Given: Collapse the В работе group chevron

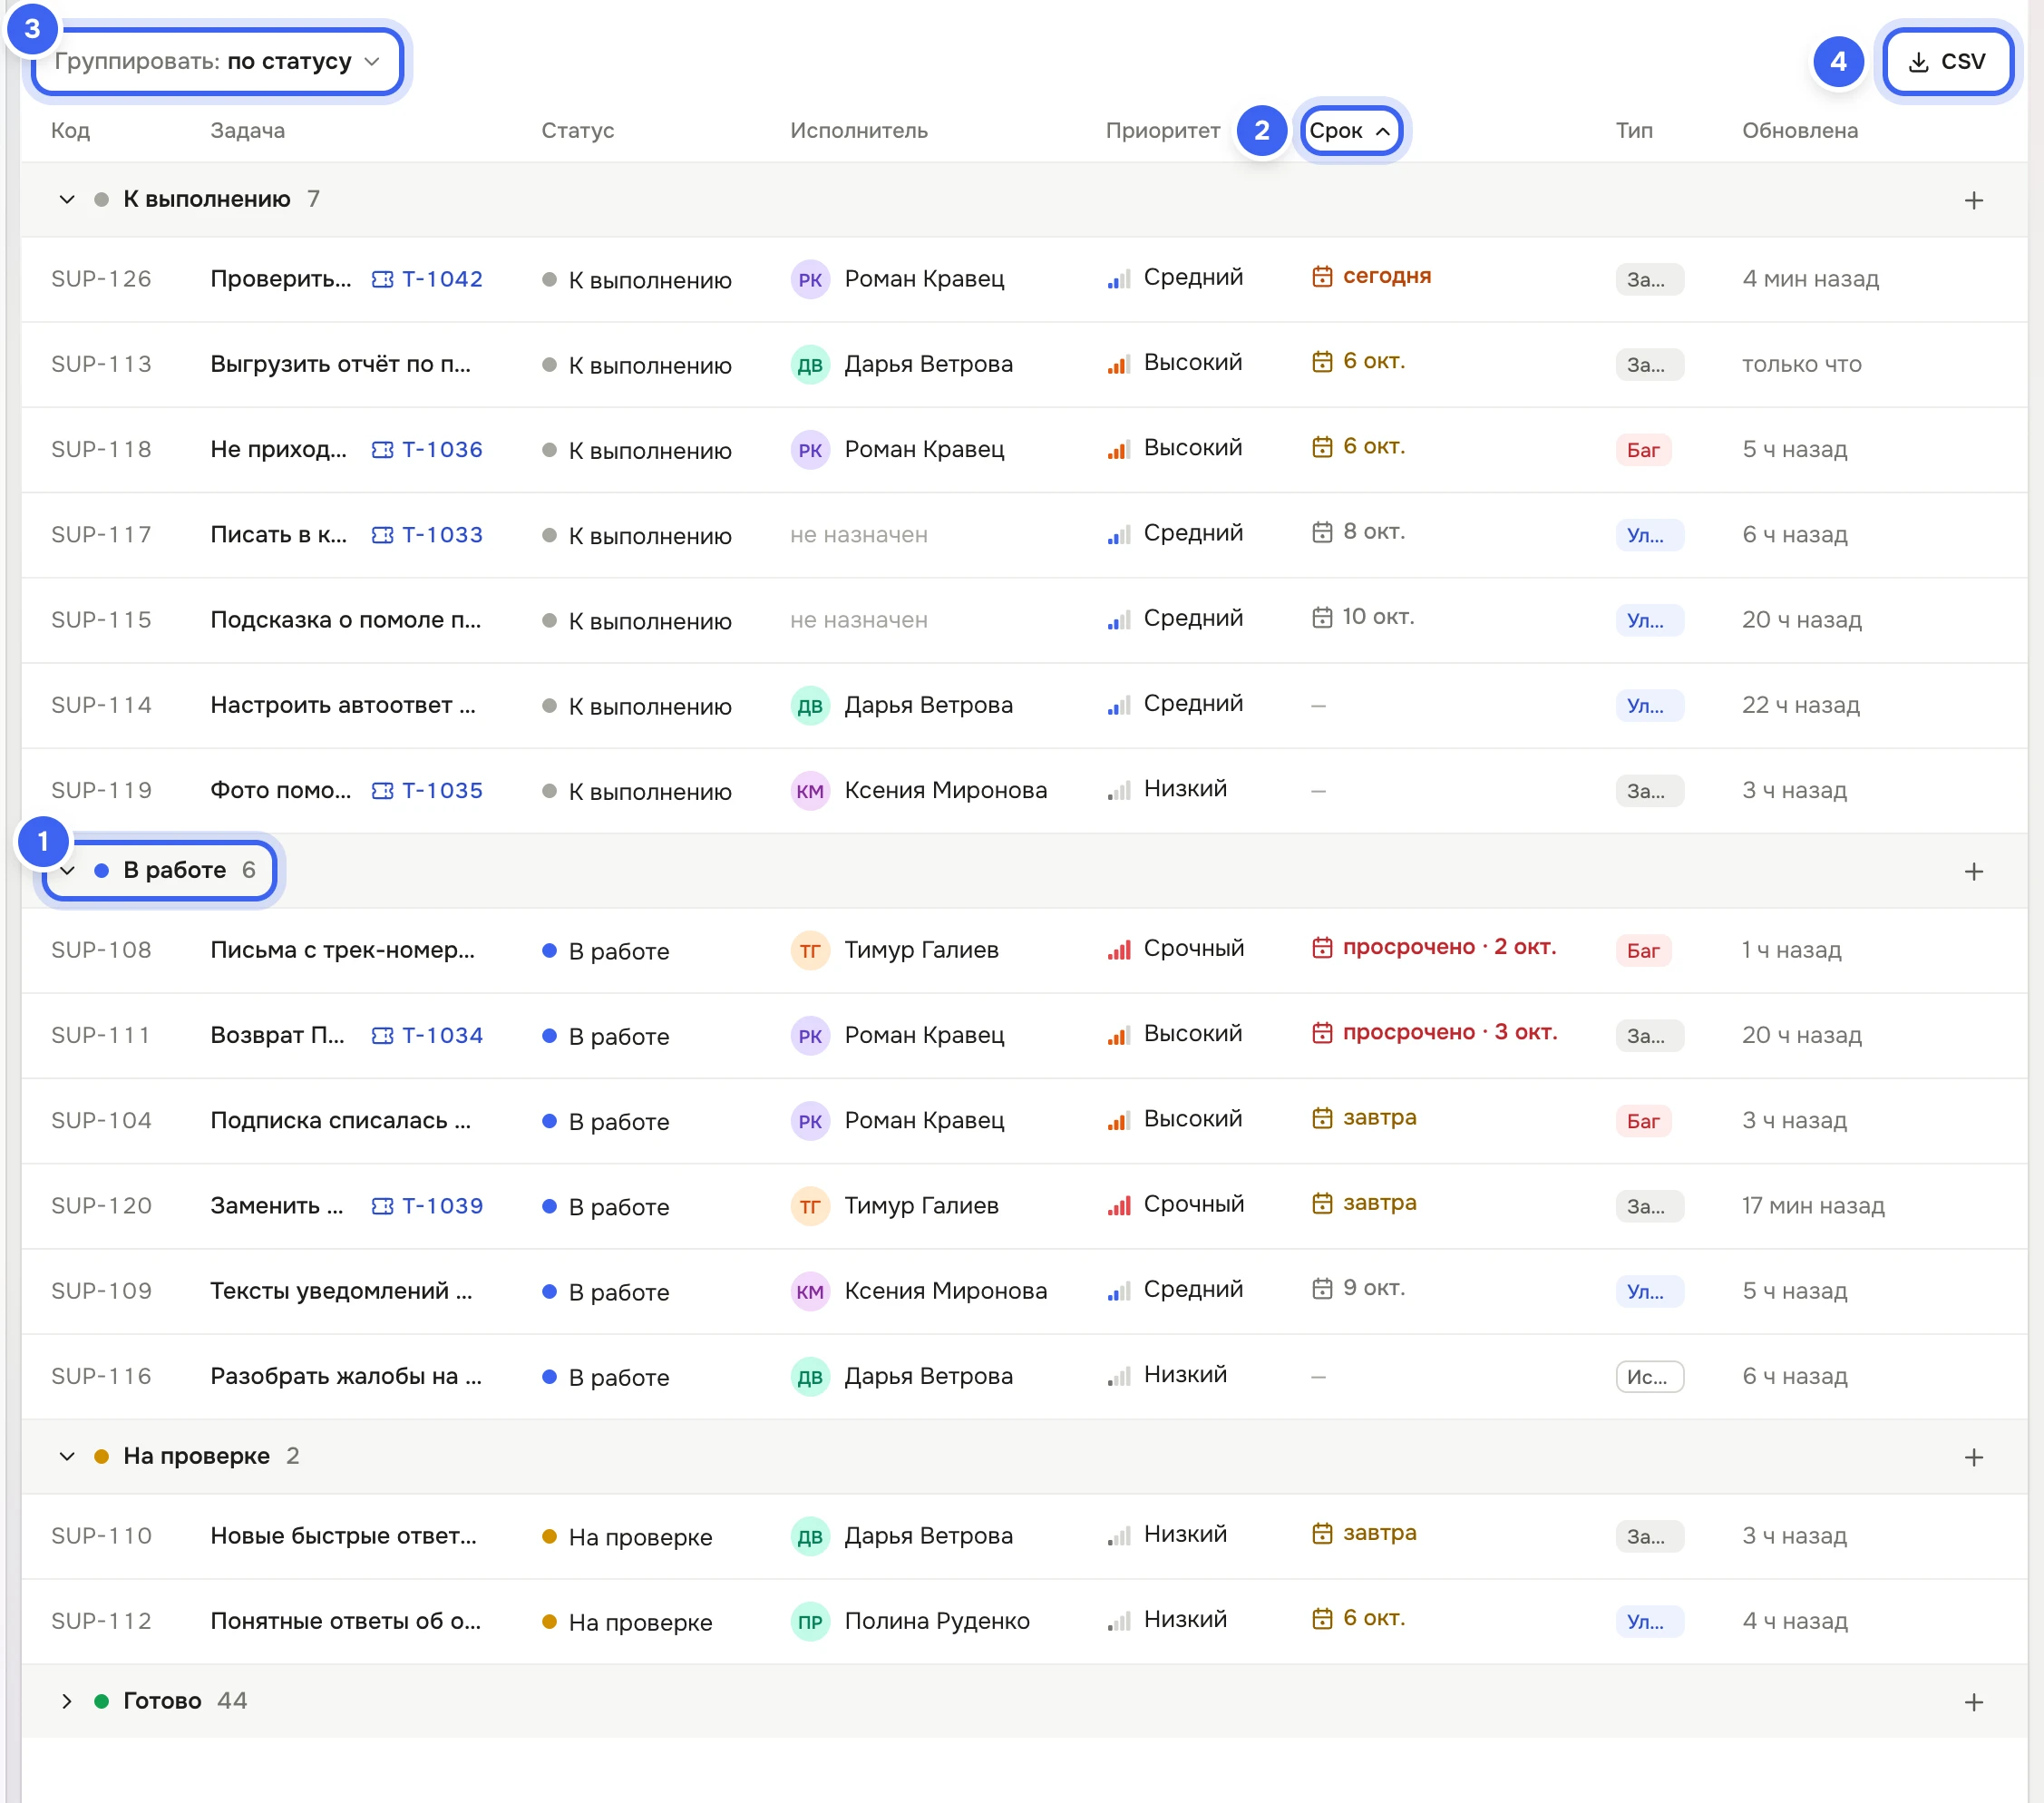Looking at the screenshot, I should 67,870.
